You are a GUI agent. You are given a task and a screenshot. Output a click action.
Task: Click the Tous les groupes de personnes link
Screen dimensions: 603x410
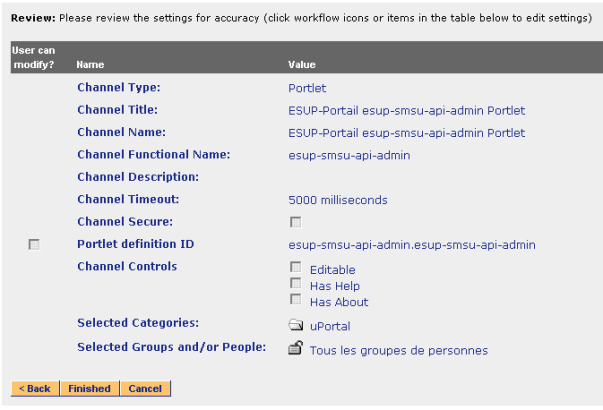(x=398, y=351)
